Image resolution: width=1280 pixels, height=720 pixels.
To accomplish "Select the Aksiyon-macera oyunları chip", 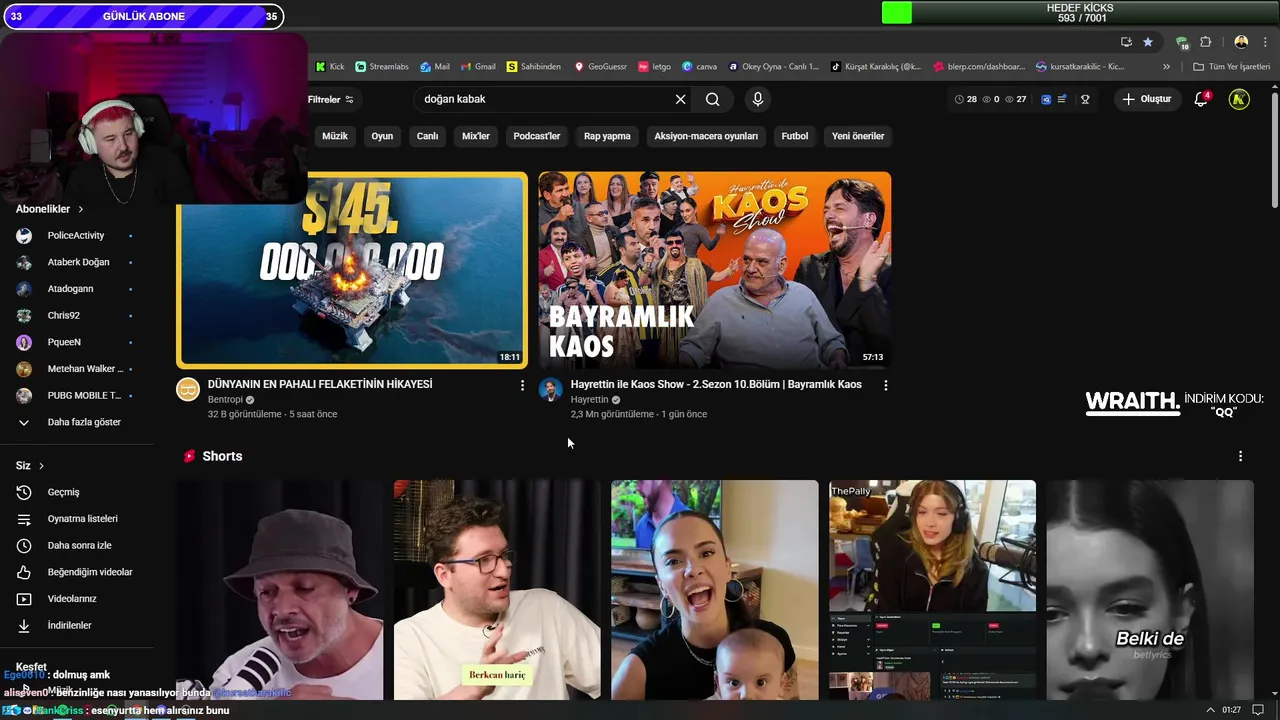I will (x=706, y=136).
